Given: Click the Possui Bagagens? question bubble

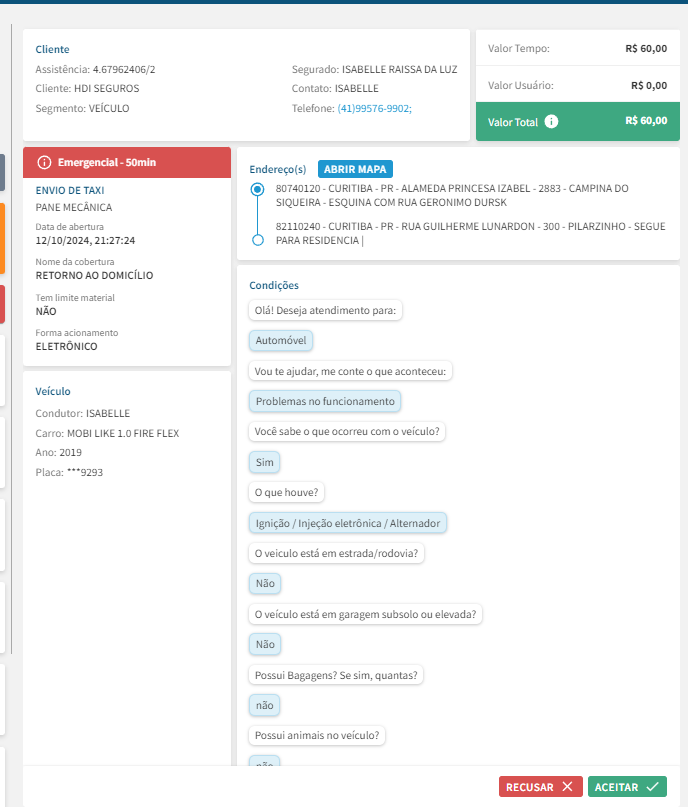Looking at the screenshot, I should point(336,675).
